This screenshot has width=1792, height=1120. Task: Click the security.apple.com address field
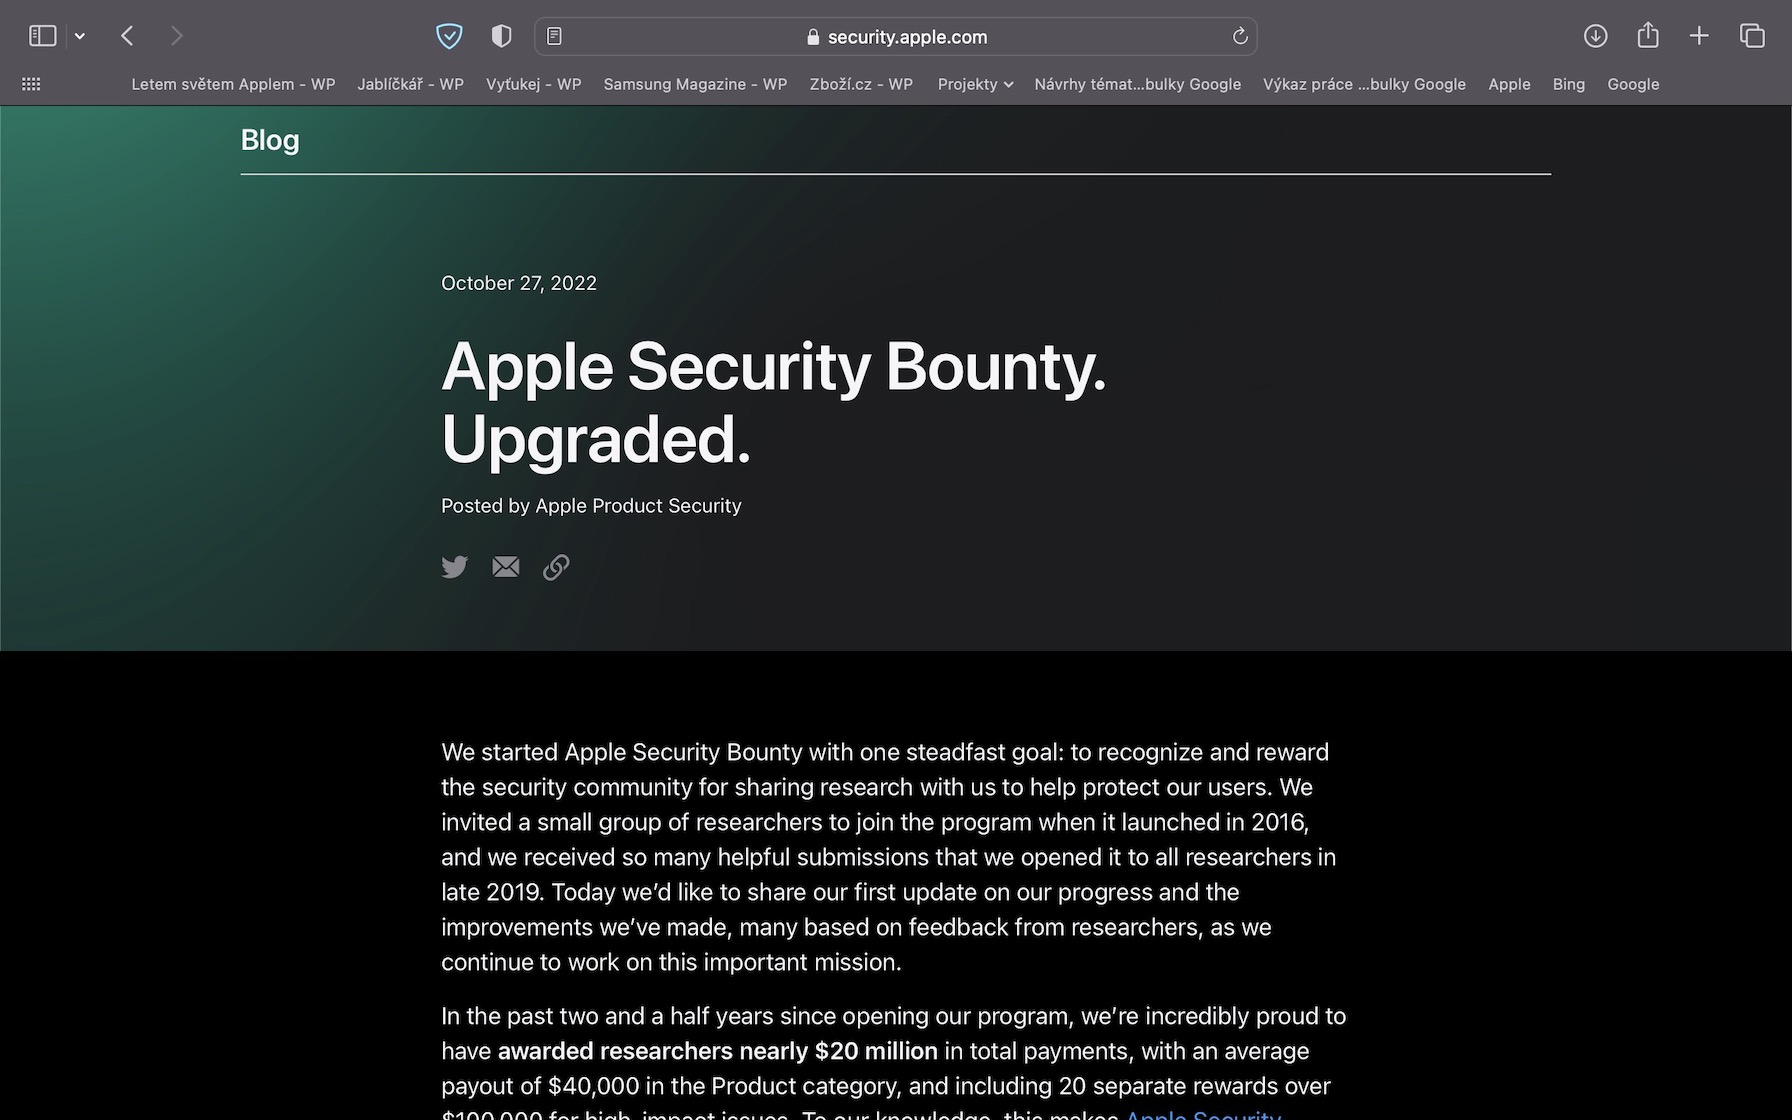896,36
